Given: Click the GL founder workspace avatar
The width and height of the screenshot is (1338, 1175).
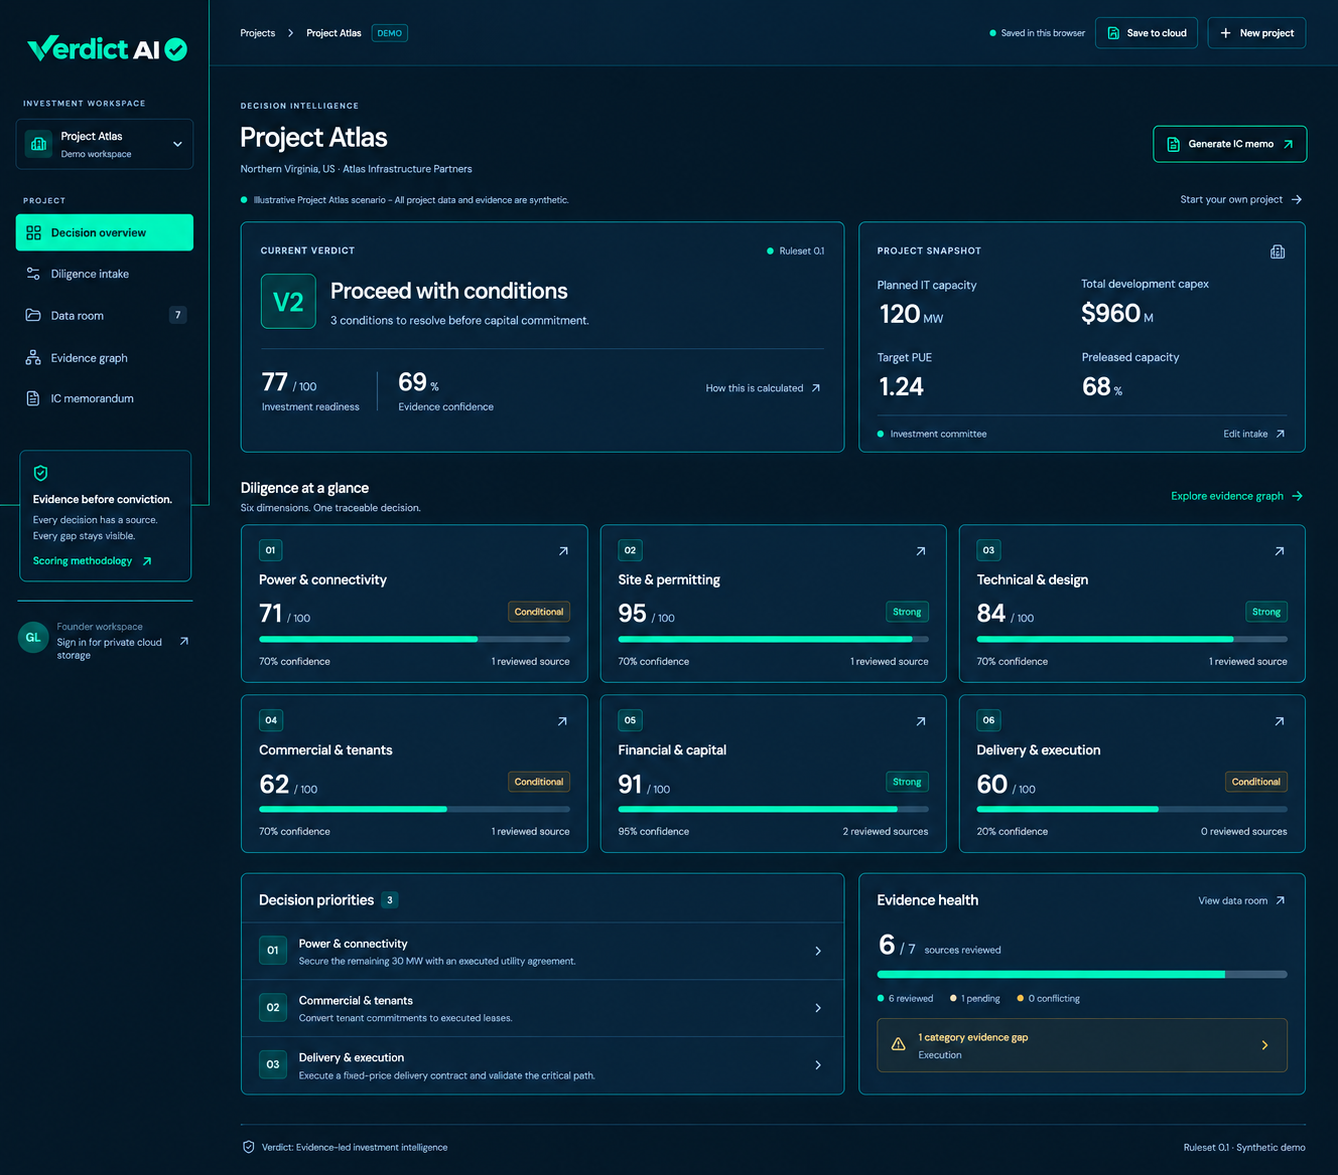Looking at the screenshot, I should [33, 638].
